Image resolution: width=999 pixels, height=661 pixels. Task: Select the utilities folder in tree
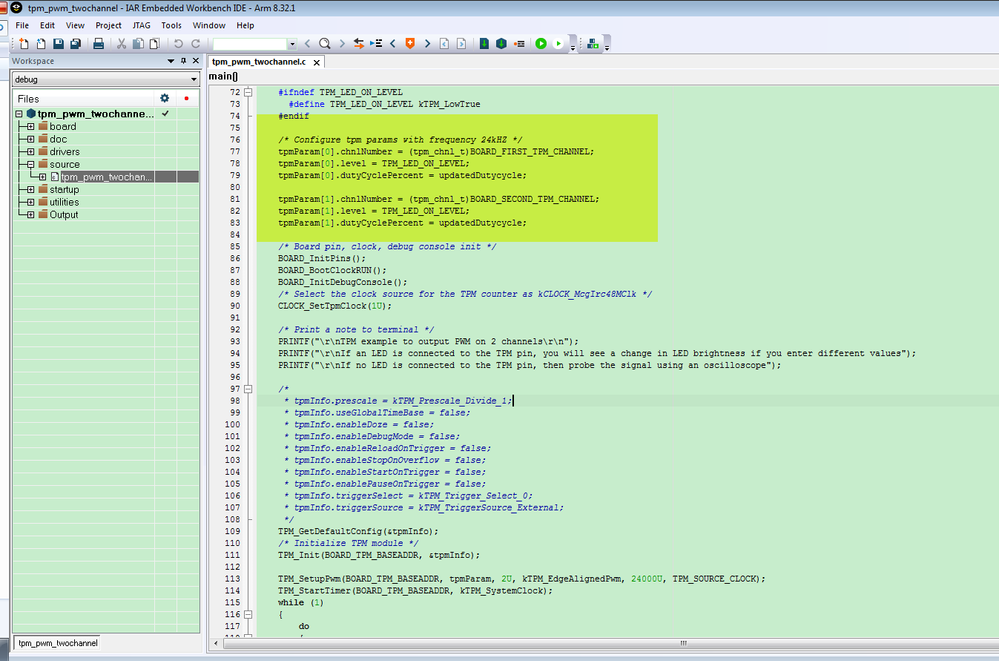(x=64, y=202)
